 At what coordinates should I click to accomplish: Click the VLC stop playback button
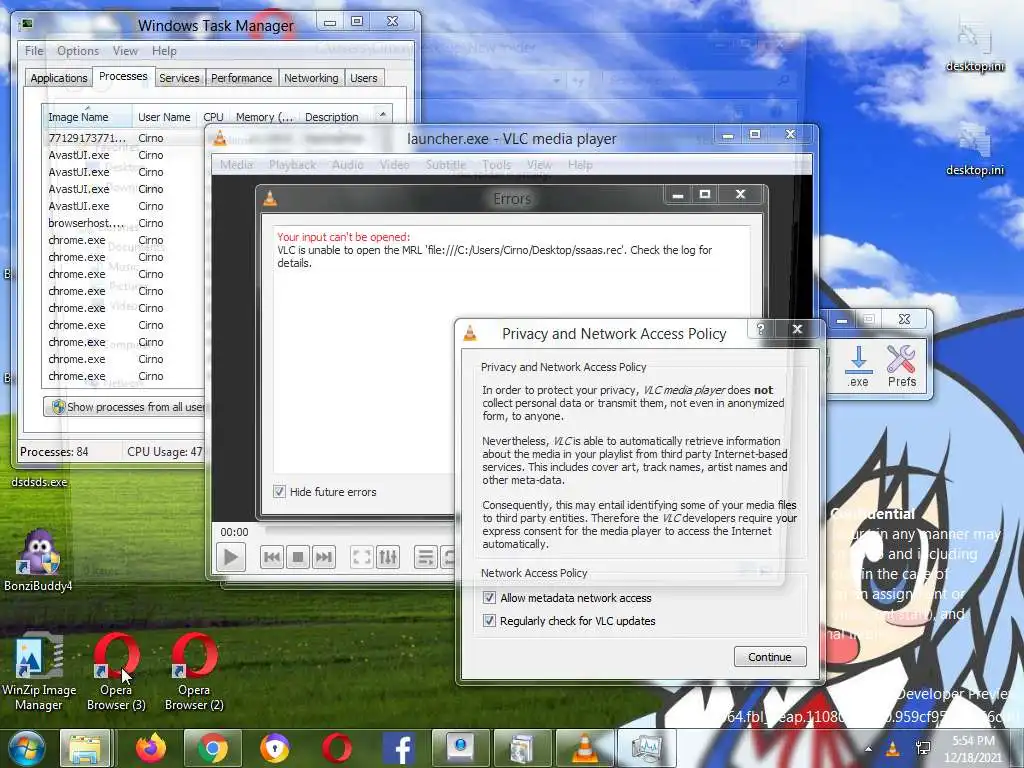298,557
